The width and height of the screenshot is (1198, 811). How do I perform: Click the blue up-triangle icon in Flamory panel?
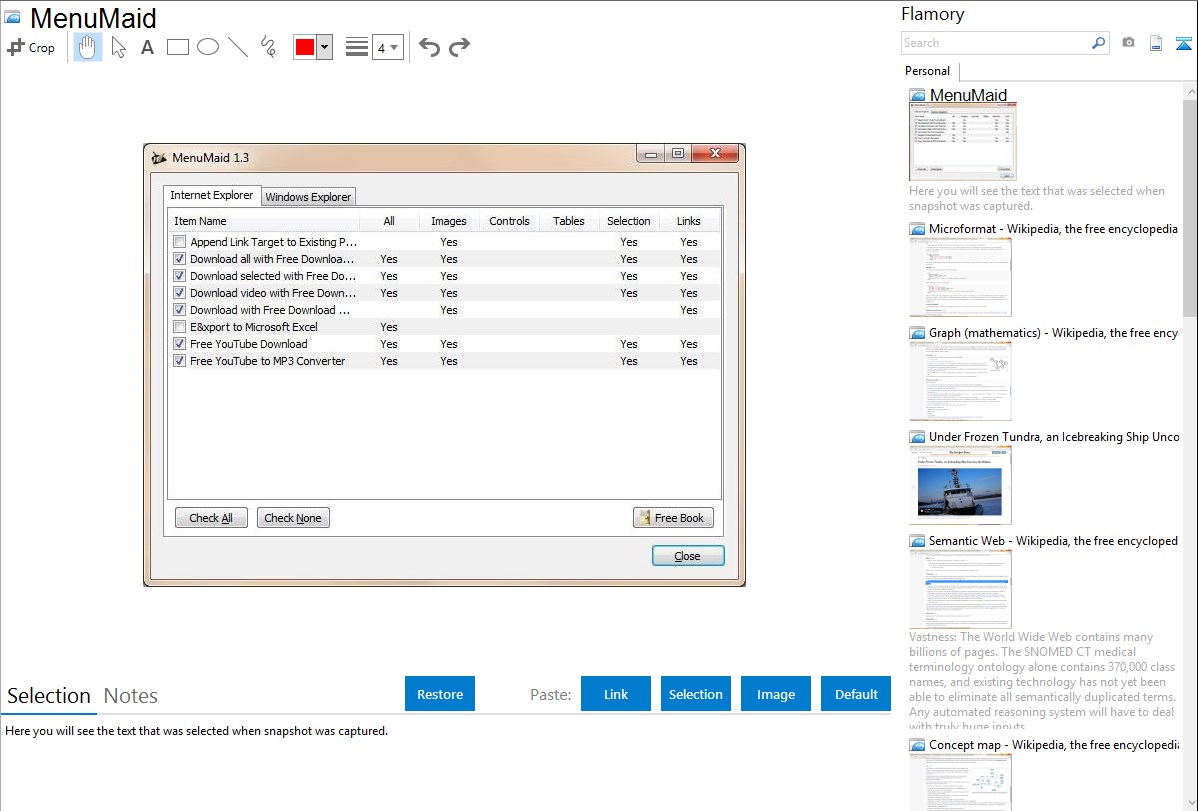tap(1183, 43)
